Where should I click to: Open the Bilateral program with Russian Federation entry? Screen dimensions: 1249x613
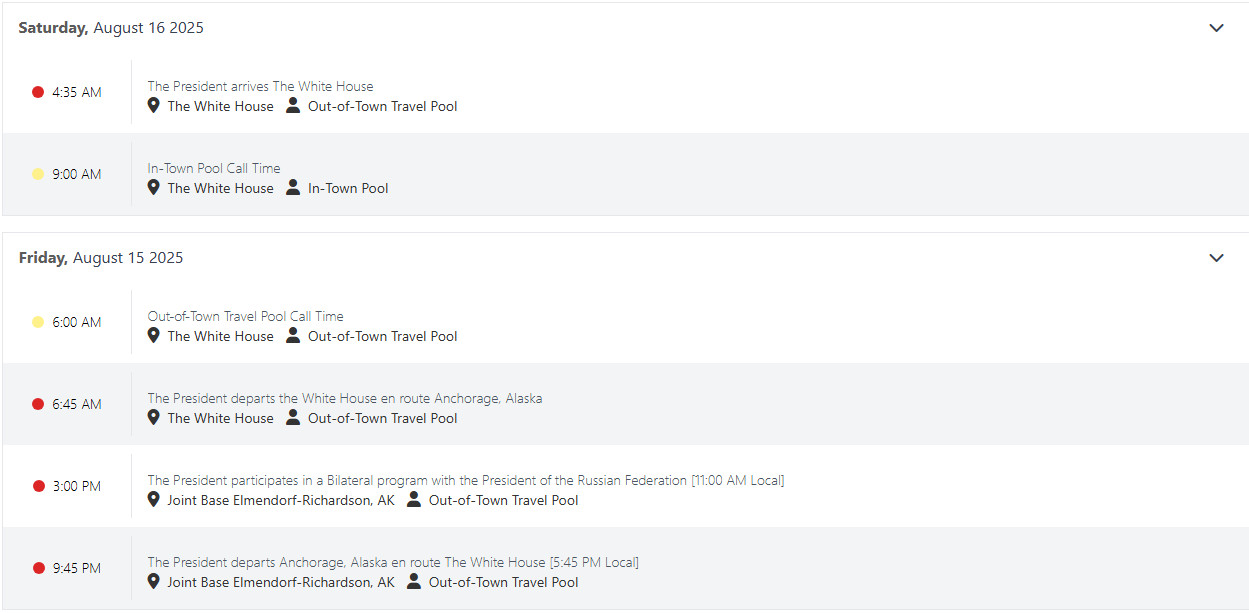pyautogui.click(x=465, y=480)
